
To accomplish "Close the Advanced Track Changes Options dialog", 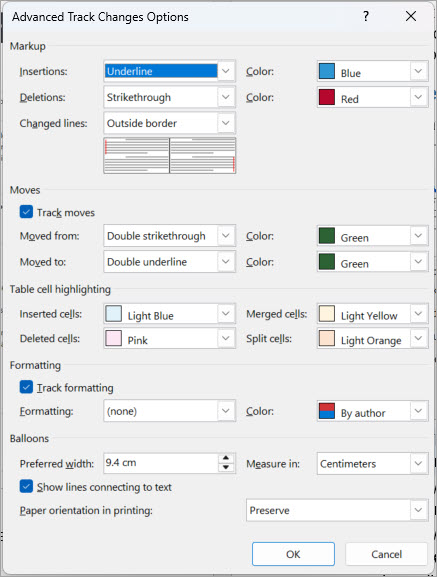I will [411, 16].
